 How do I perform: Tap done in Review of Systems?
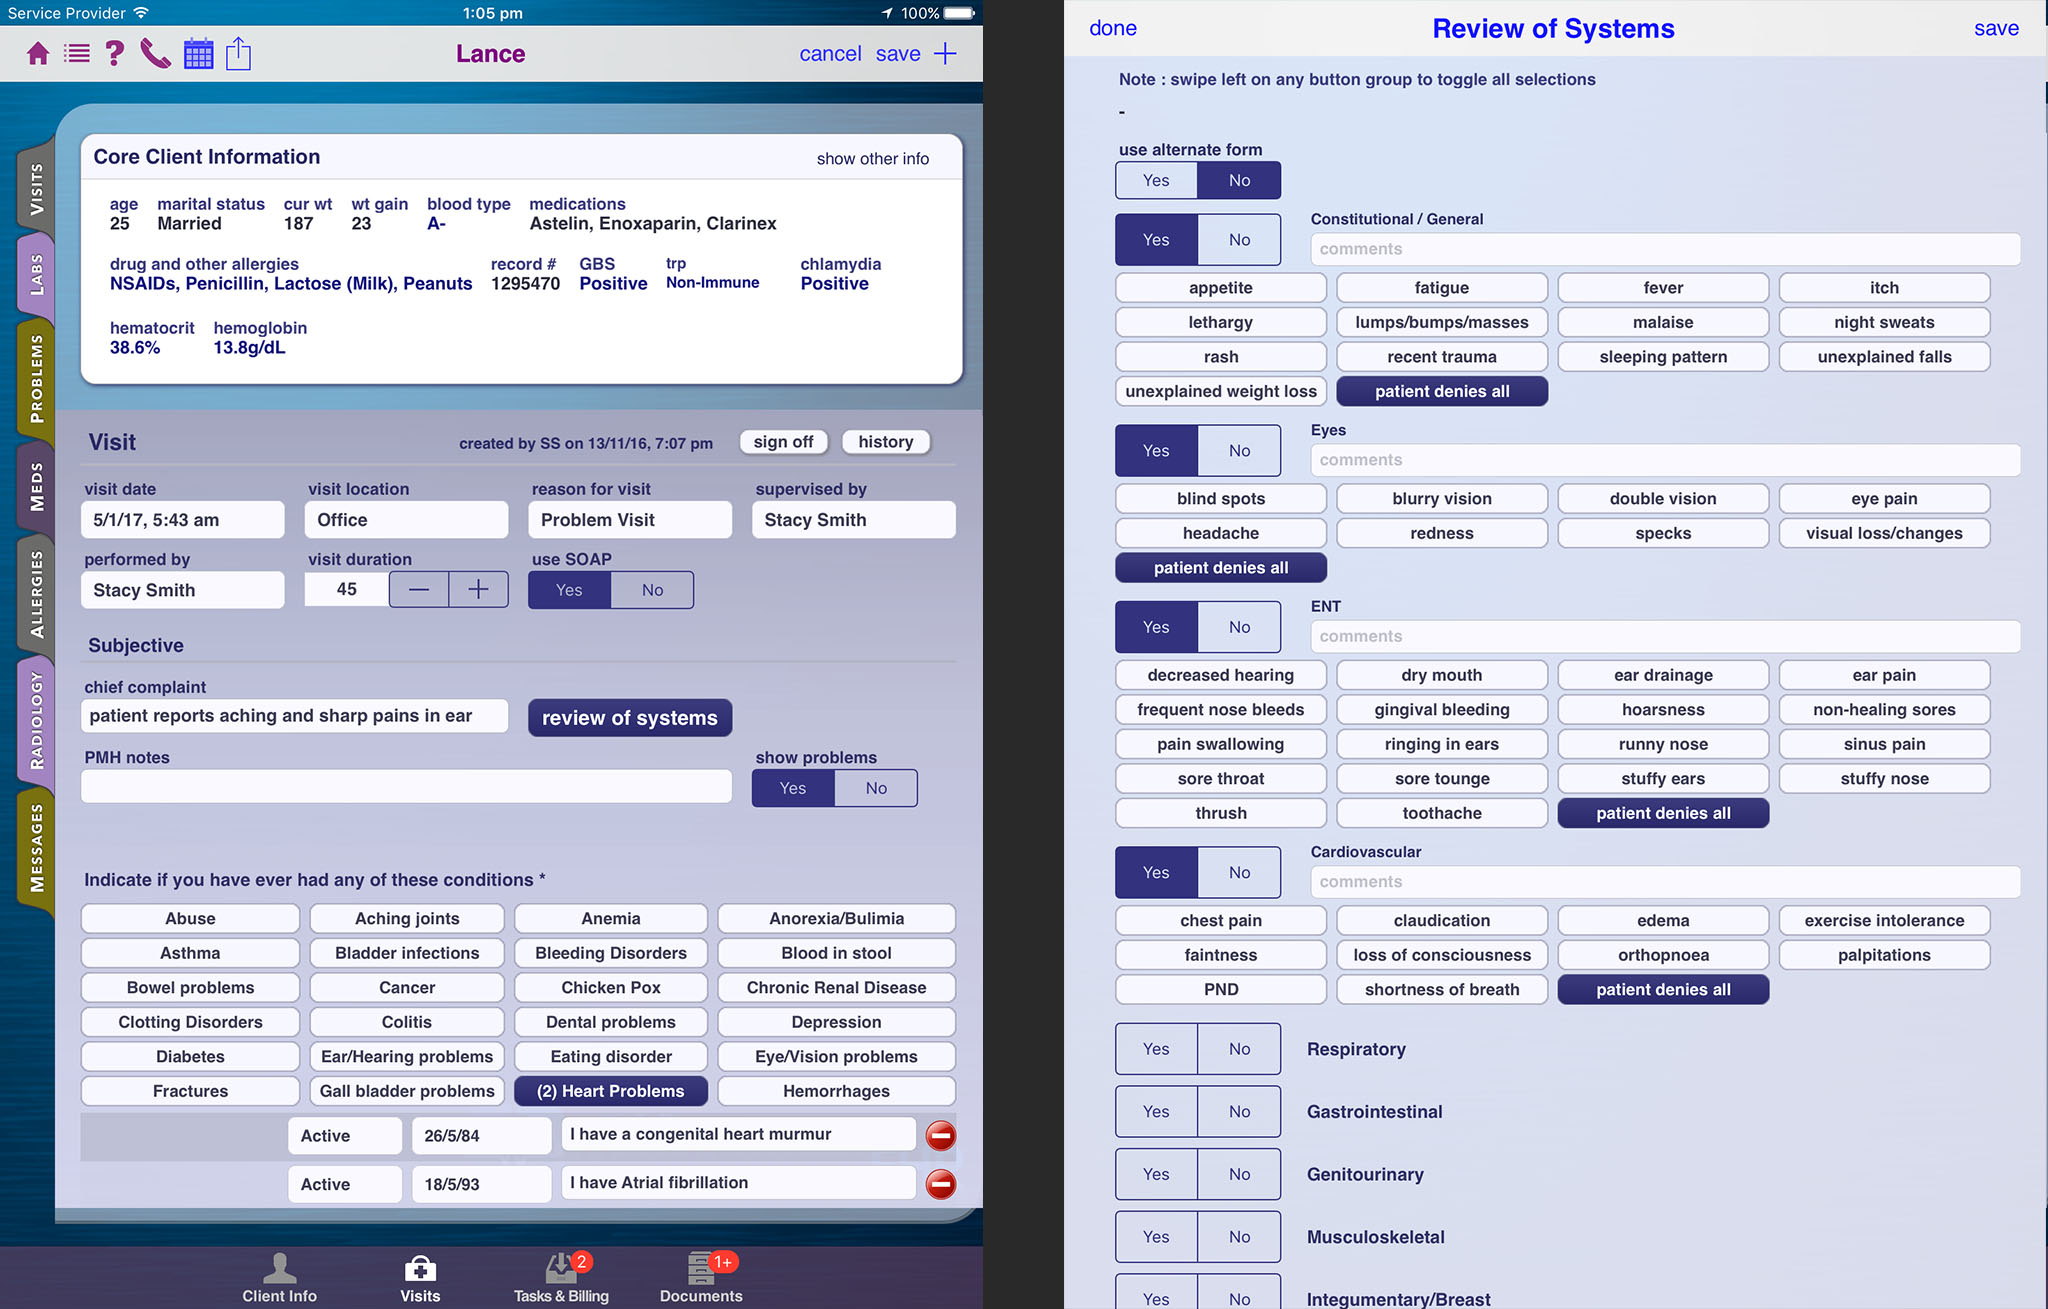(1113, 28)
